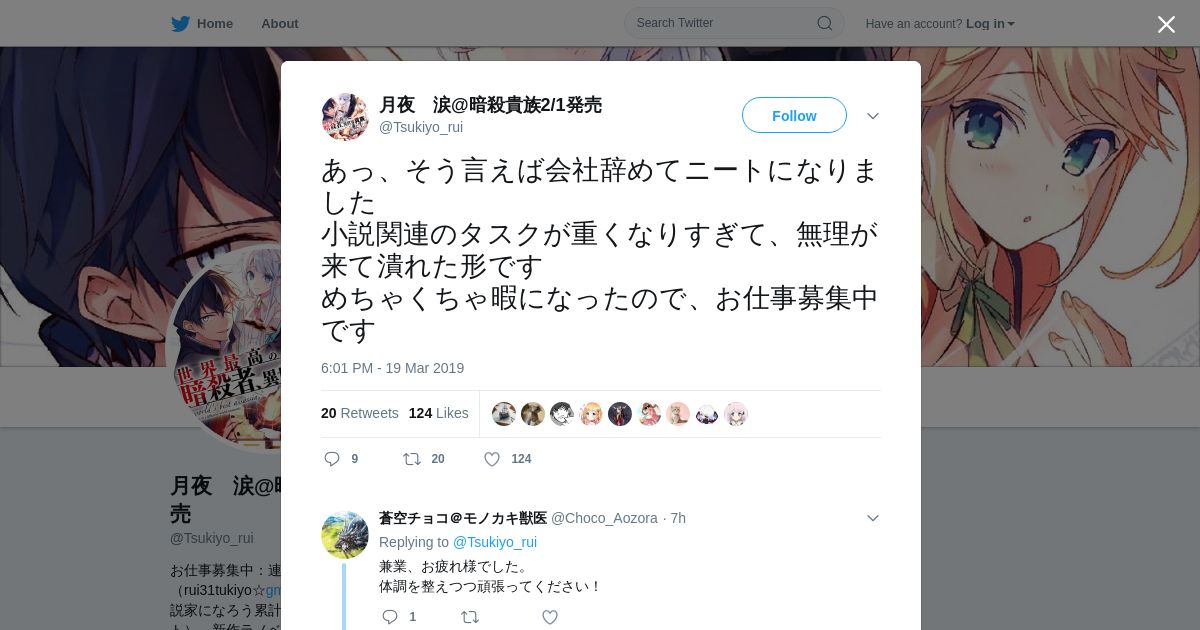Open the Log in dropdown
1200x630 pixels.
[990, 24]
